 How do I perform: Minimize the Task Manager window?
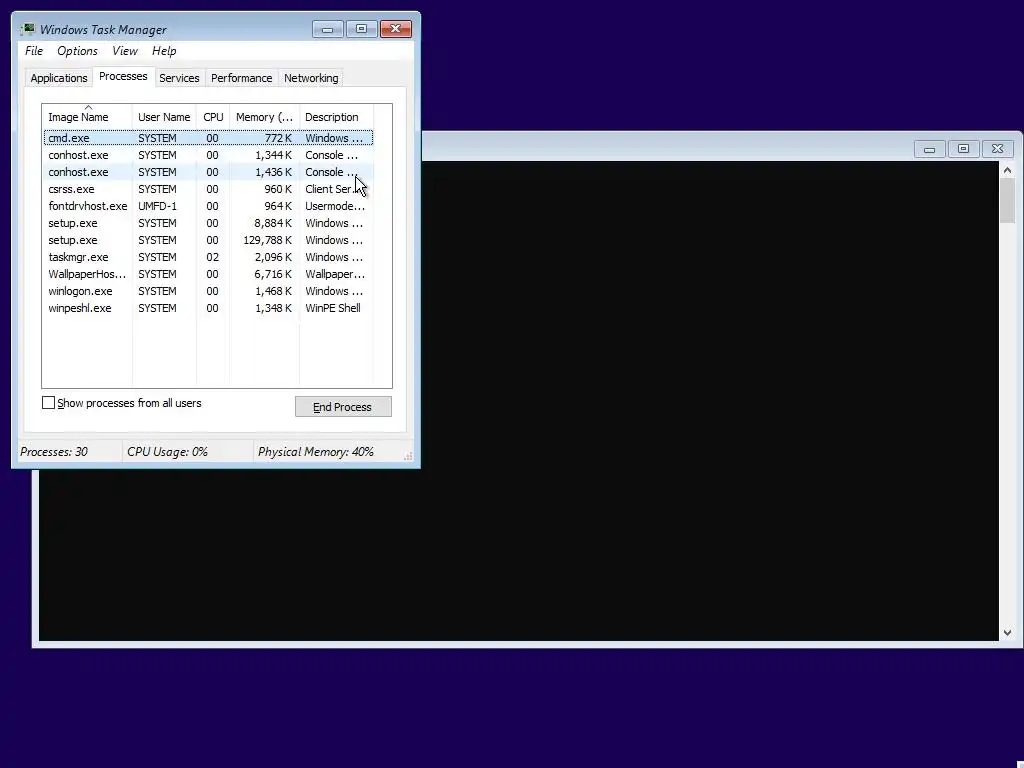[328, 29]
